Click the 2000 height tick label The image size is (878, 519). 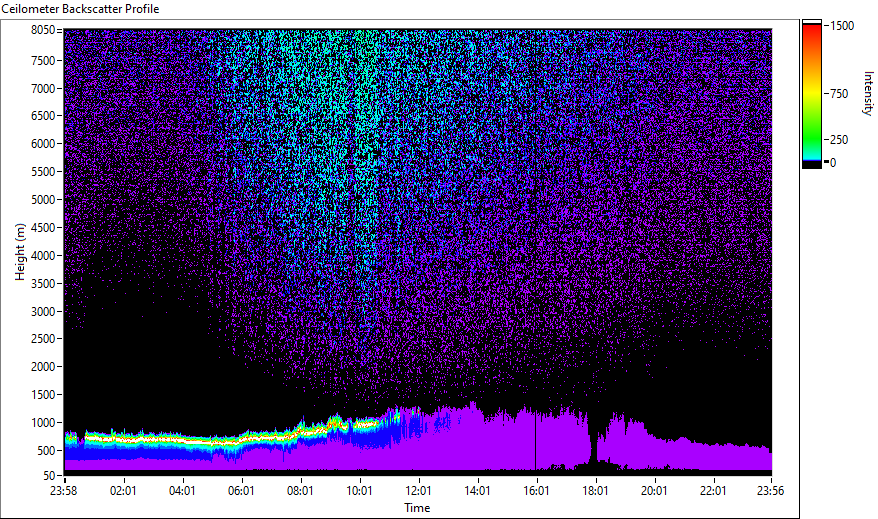point(43,367)
